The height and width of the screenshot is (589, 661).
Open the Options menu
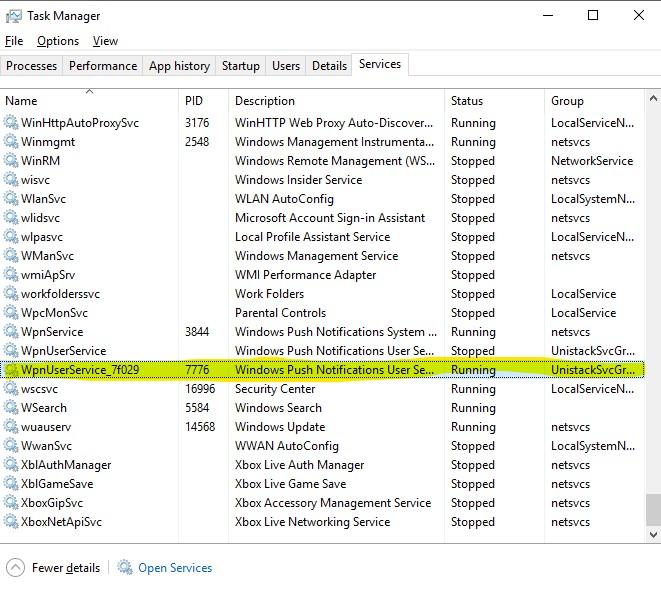(x=58, y=41)
